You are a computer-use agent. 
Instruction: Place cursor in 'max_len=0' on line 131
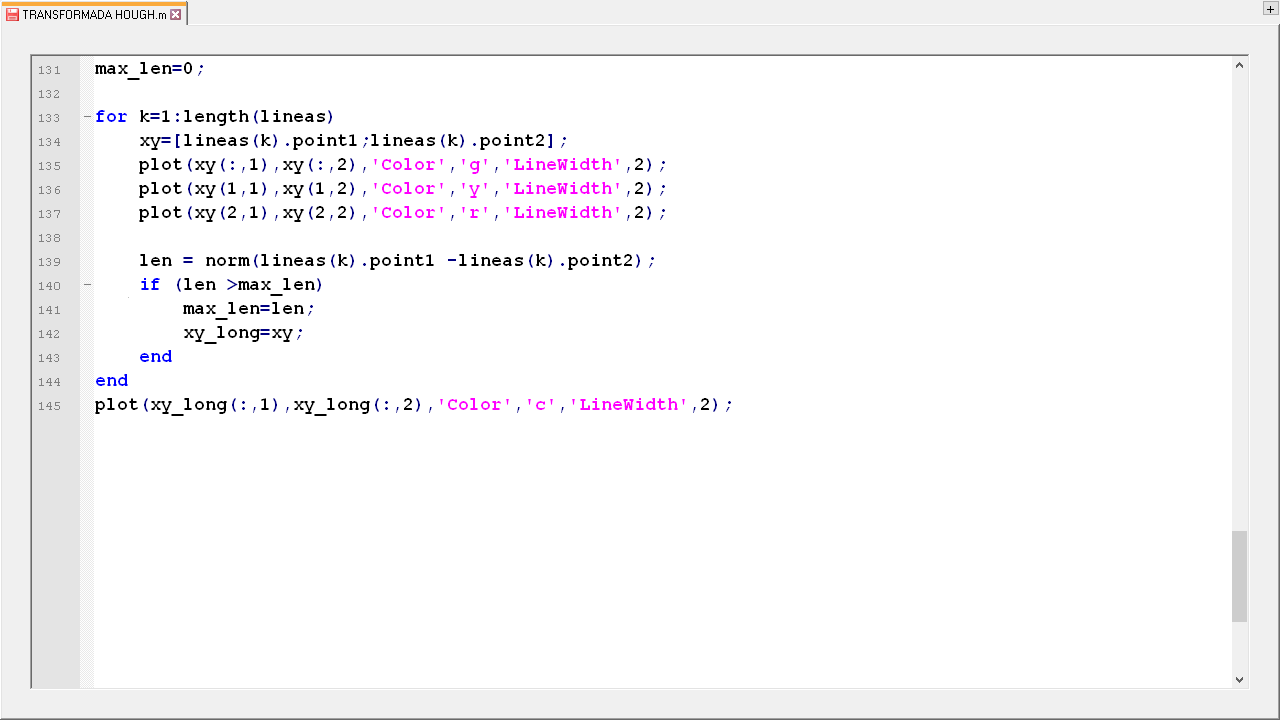(143, 69)
